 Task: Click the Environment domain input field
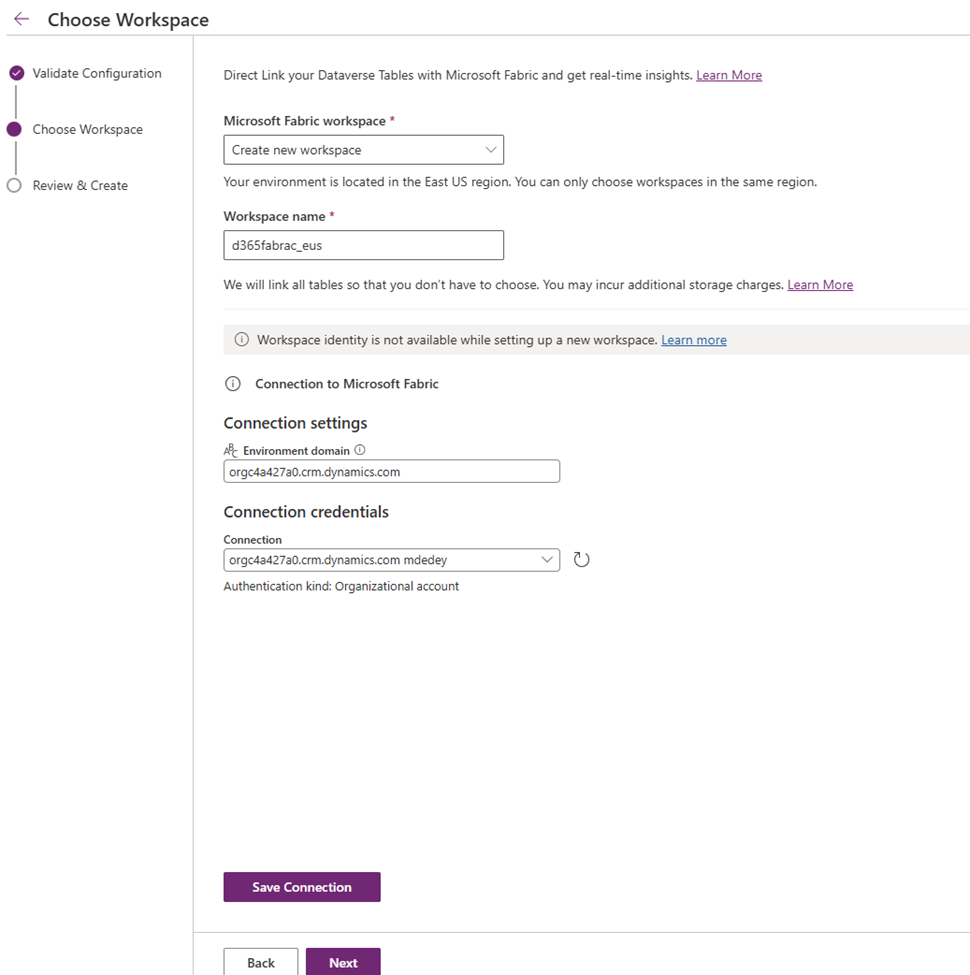[391, 471]
